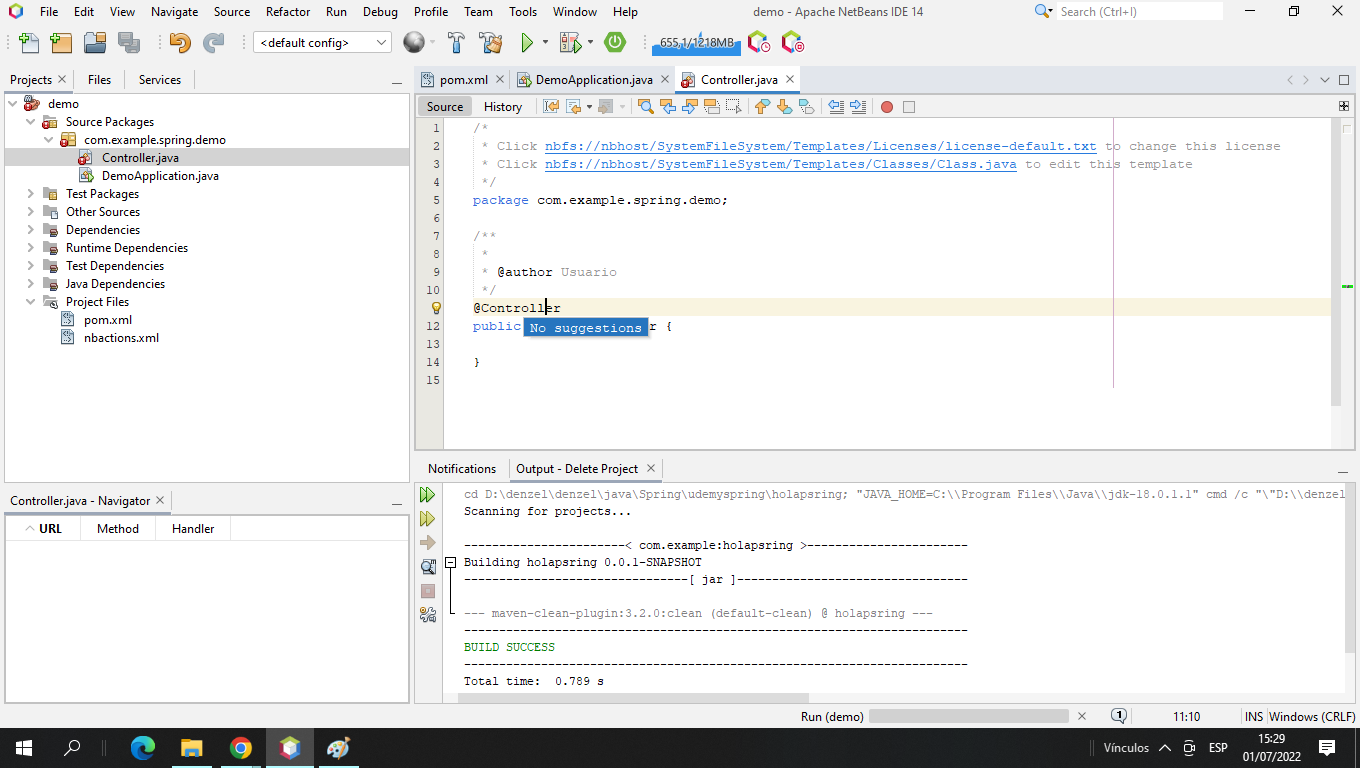Click the Profile Project icon
The height and width of the screenshot is (768, 1360).
pyautogui.click(x=759, y=43)
